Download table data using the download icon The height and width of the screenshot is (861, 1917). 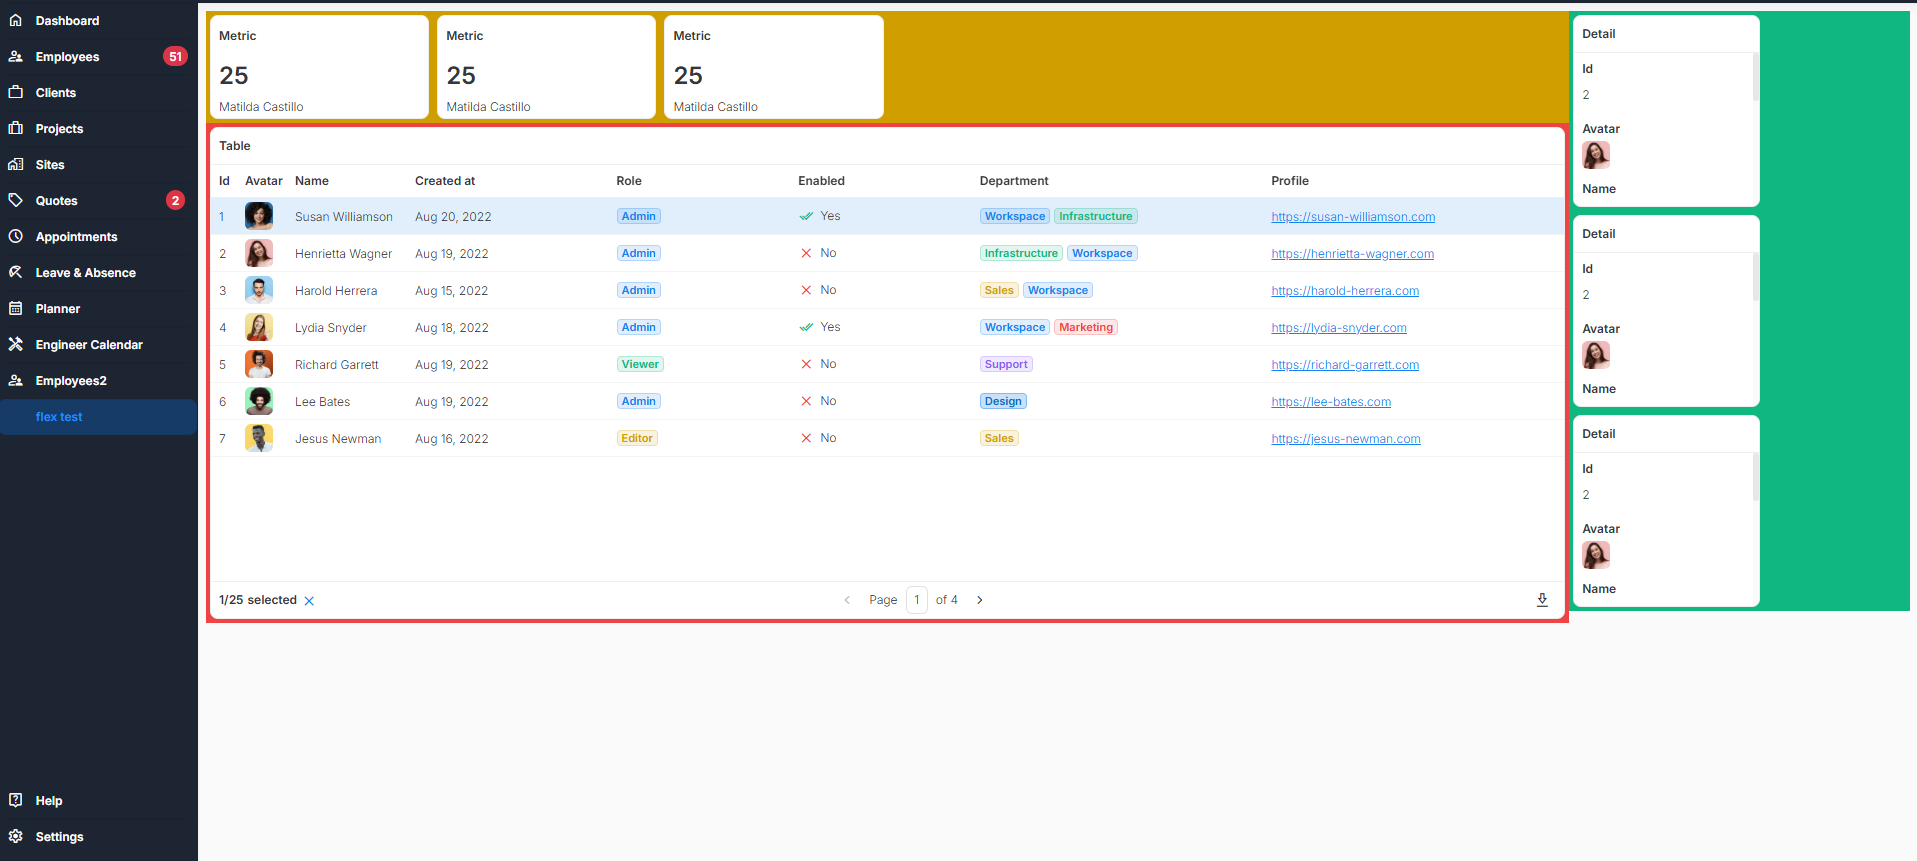tap(1542, 600)
